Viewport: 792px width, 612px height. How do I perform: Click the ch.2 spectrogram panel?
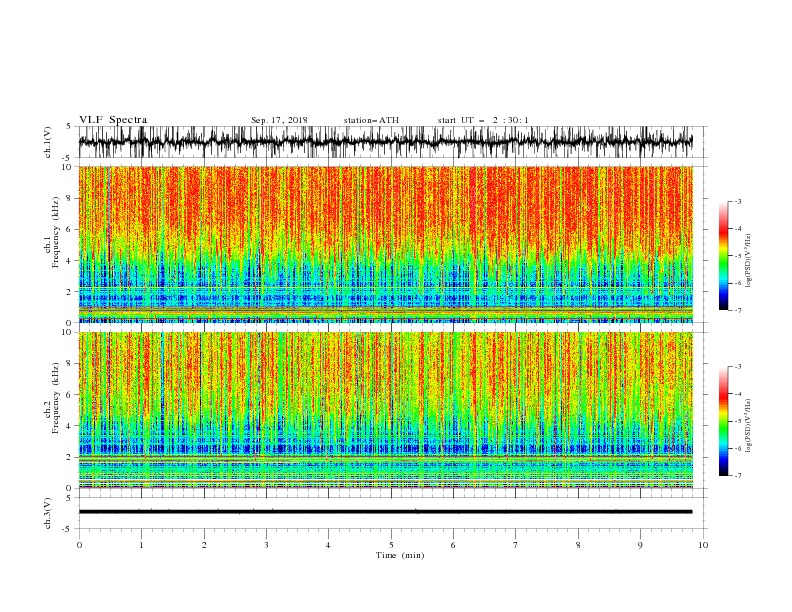385,410
